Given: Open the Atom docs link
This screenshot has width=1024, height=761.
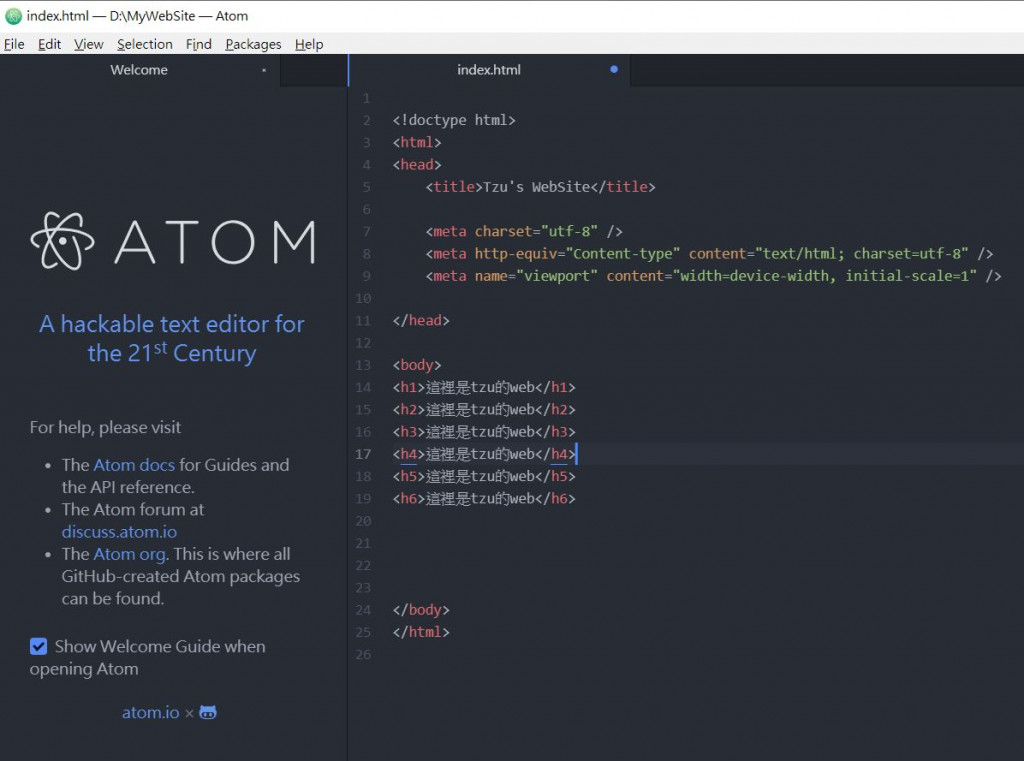Looking at the screenshot, I should coord(134,465).
